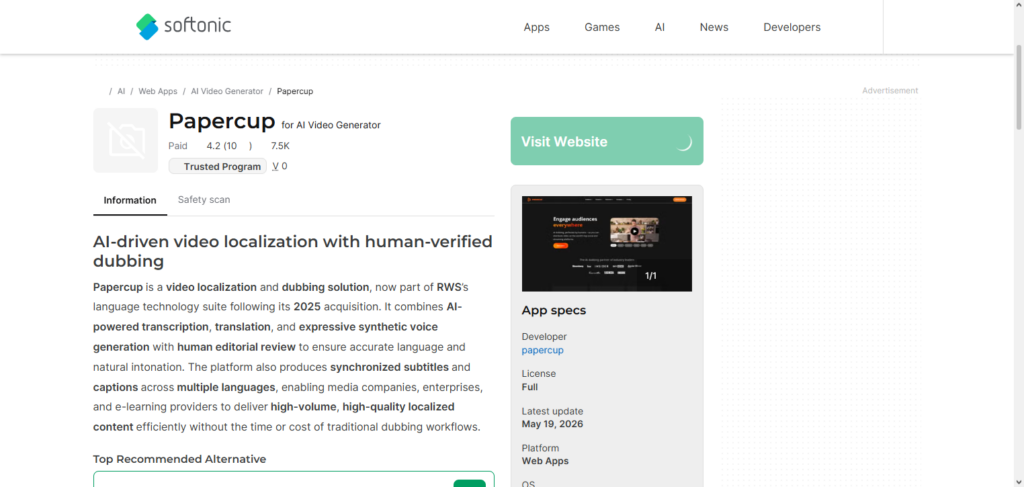Click the Softonic logo

pyautogui.click(x=184, y=27)
